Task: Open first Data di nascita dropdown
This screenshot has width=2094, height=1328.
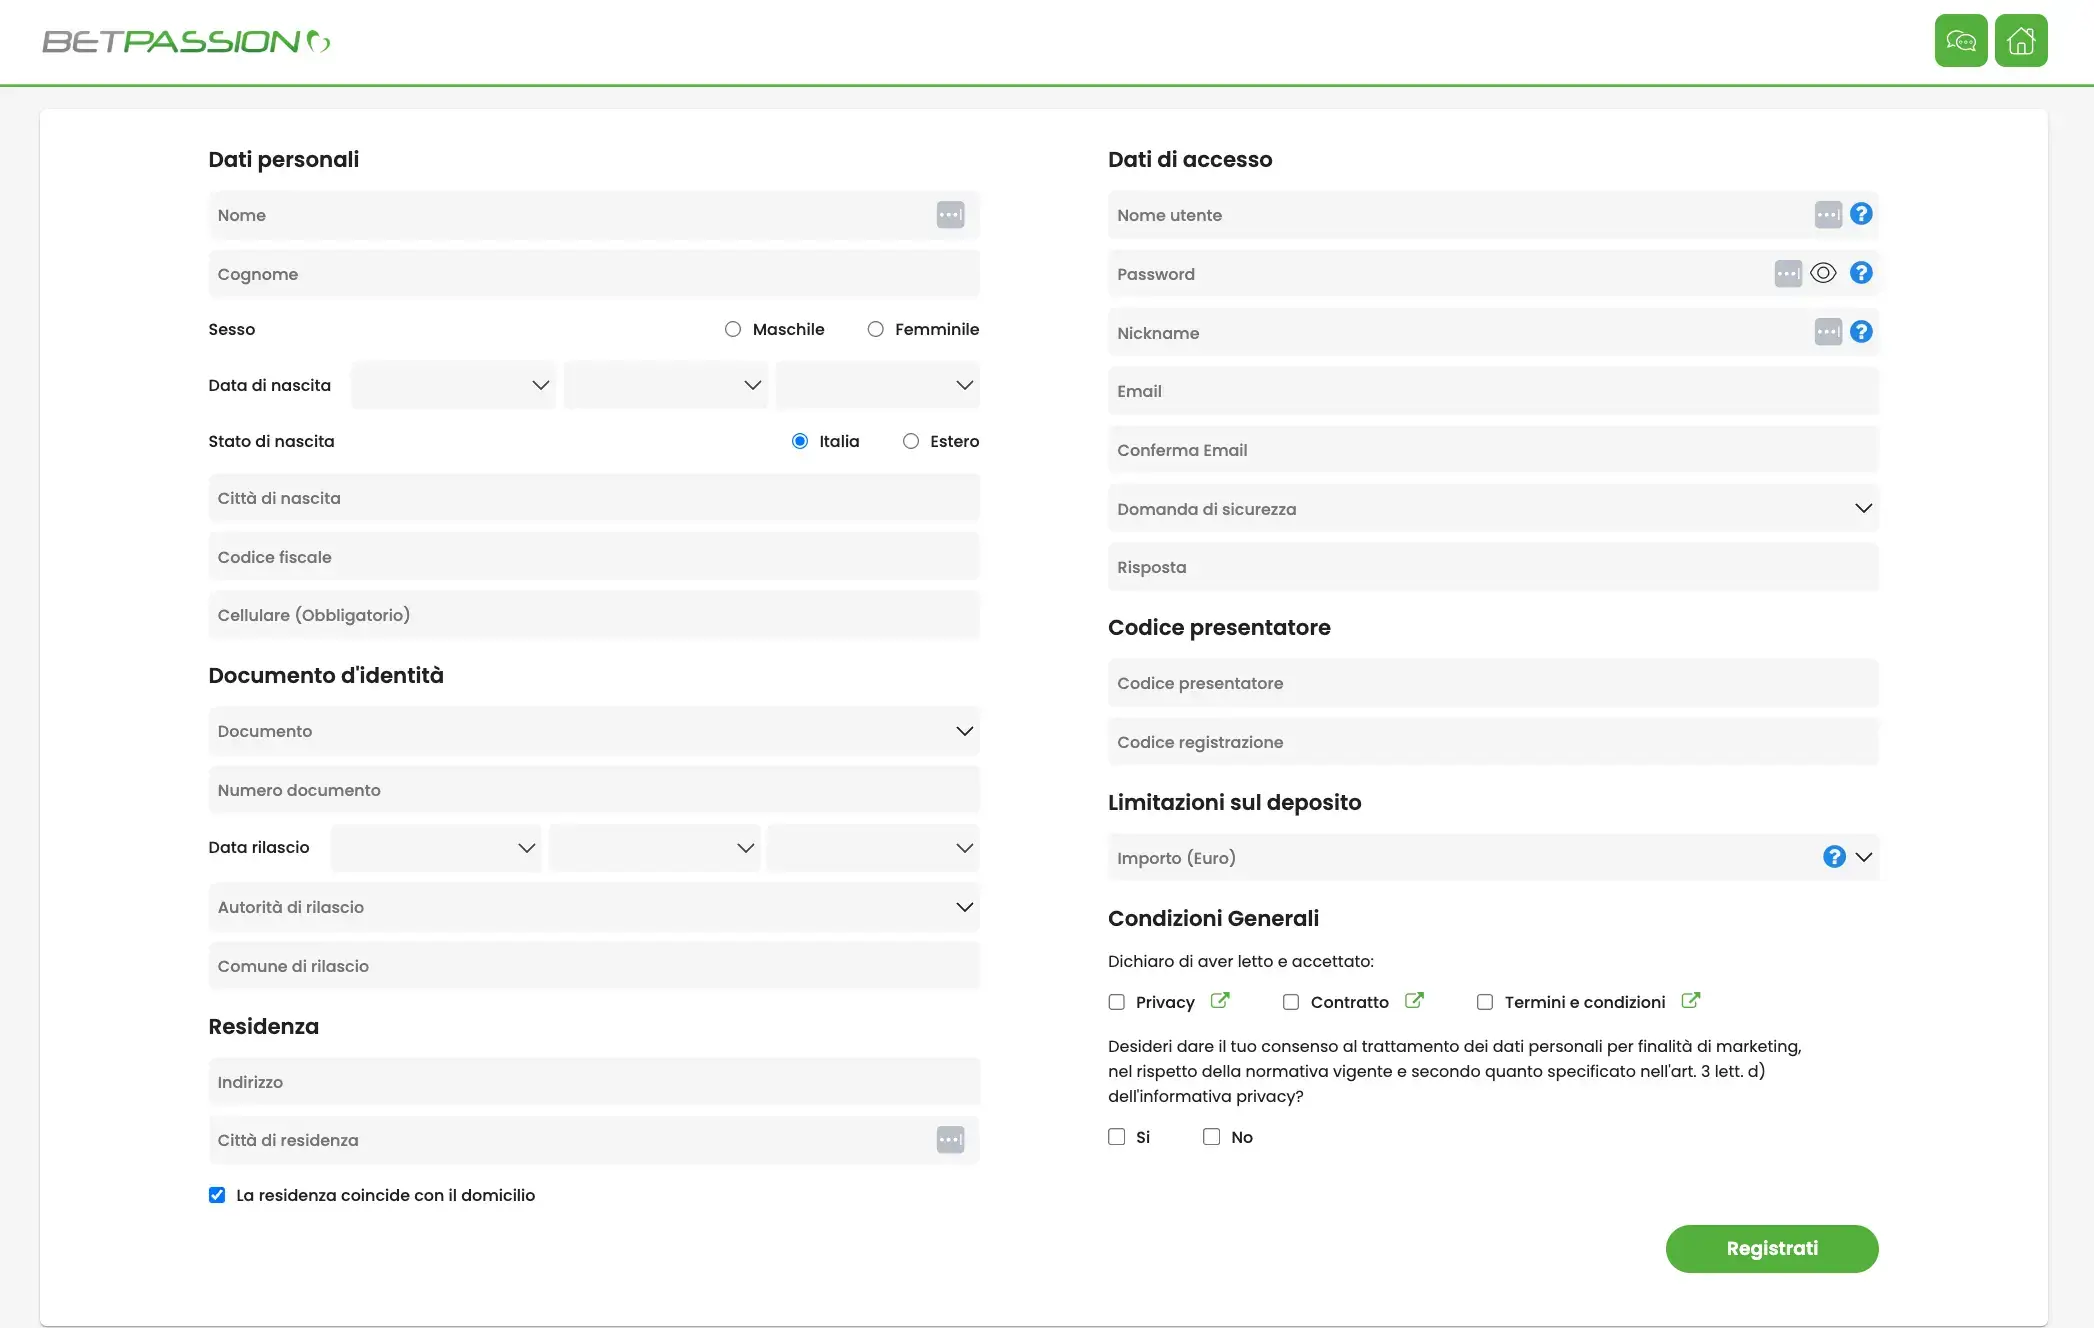Action: pyautogui.click(x=454, y=385)
